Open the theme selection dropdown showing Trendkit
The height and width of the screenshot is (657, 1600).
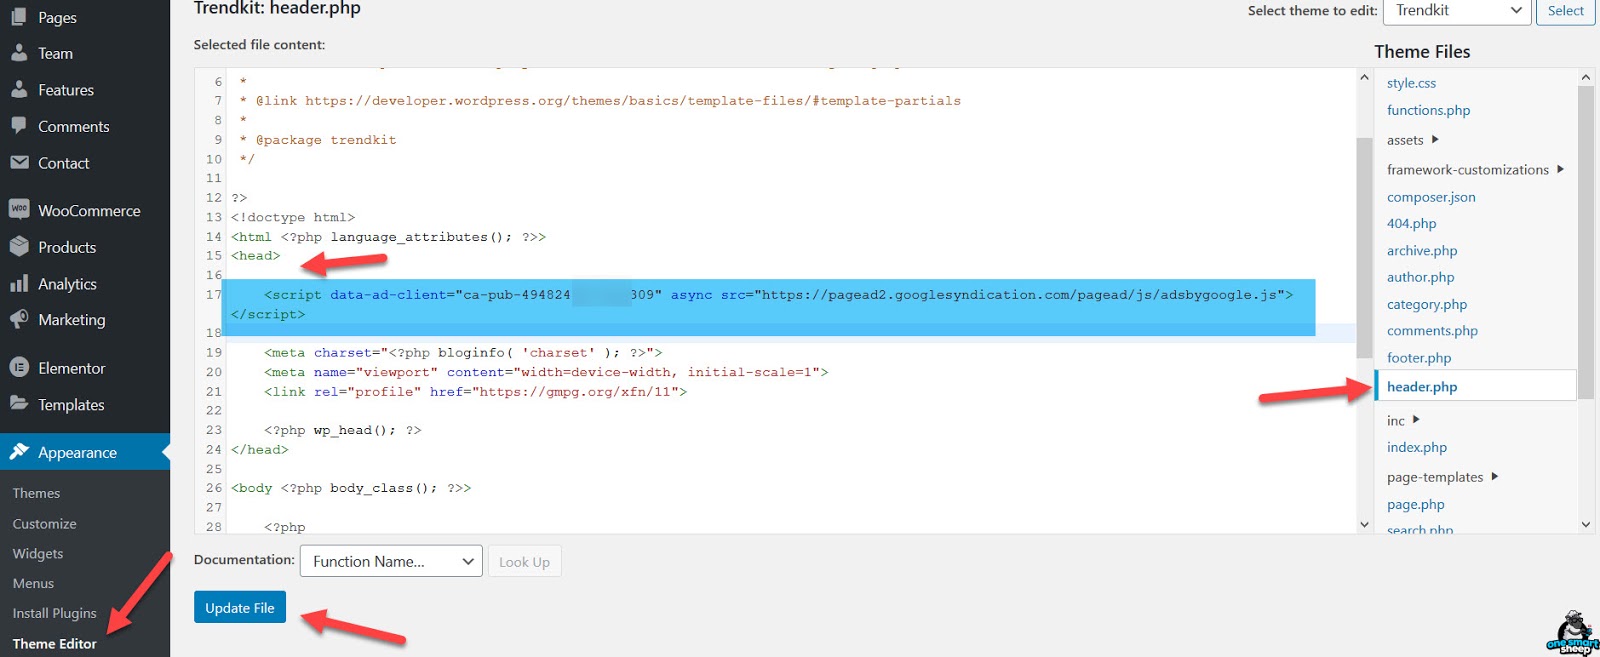click(1457, 11)
